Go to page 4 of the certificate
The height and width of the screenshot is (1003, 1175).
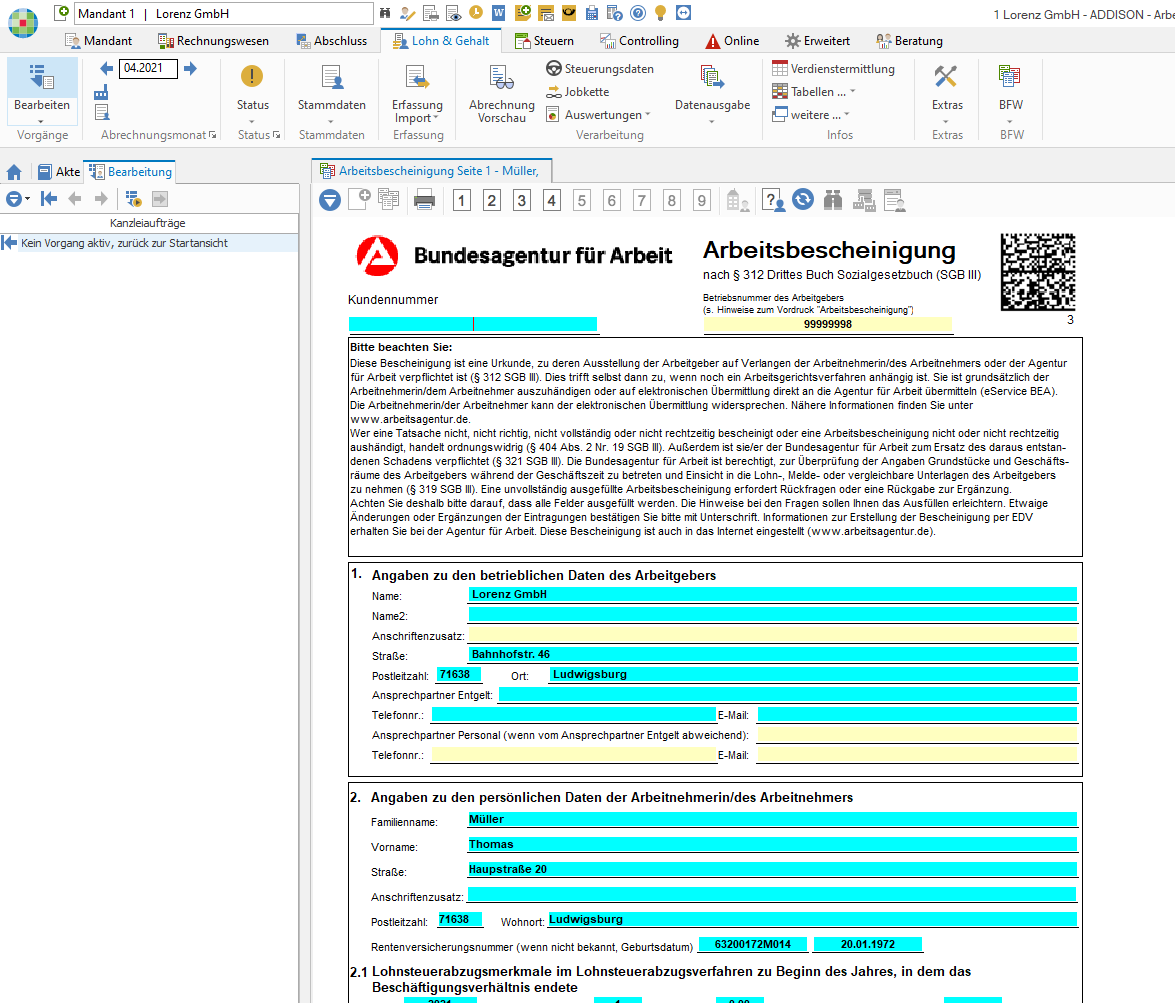point(552,201)
